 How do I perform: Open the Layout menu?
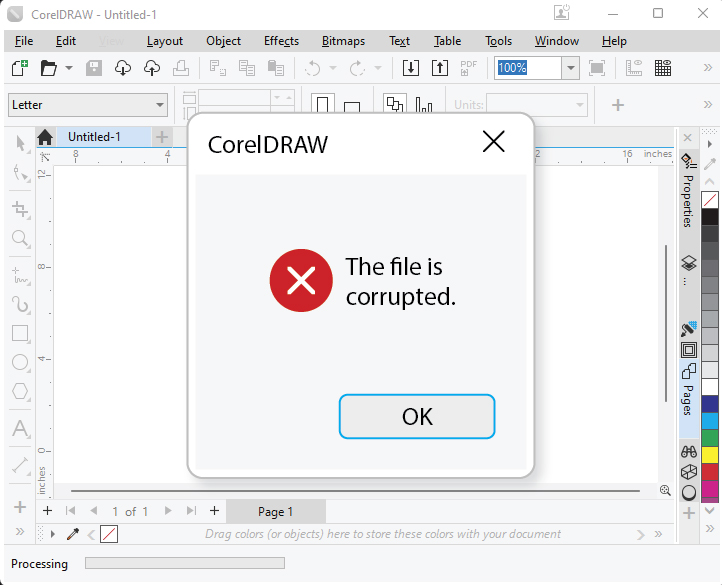(165, 41)
